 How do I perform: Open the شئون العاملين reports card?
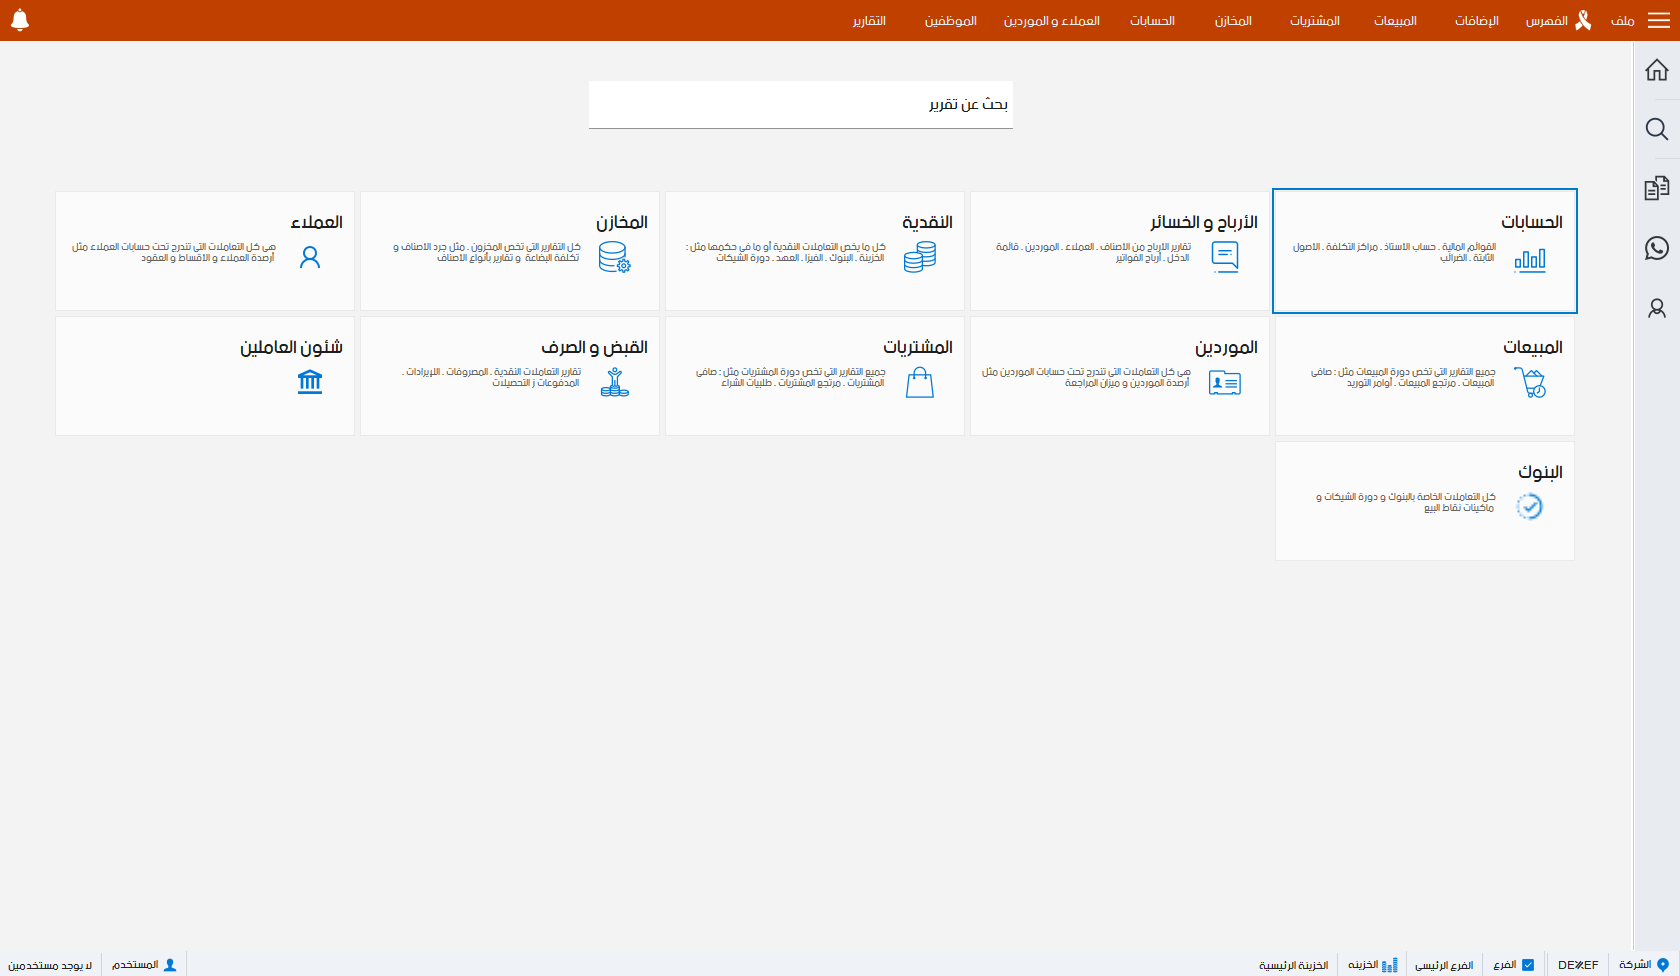[x=205, y=376]
